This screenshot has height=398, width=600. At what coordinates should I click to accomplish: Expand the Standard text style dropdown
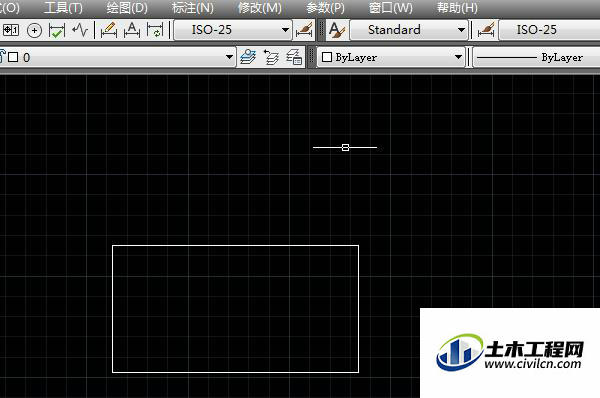tap(461, 30)
